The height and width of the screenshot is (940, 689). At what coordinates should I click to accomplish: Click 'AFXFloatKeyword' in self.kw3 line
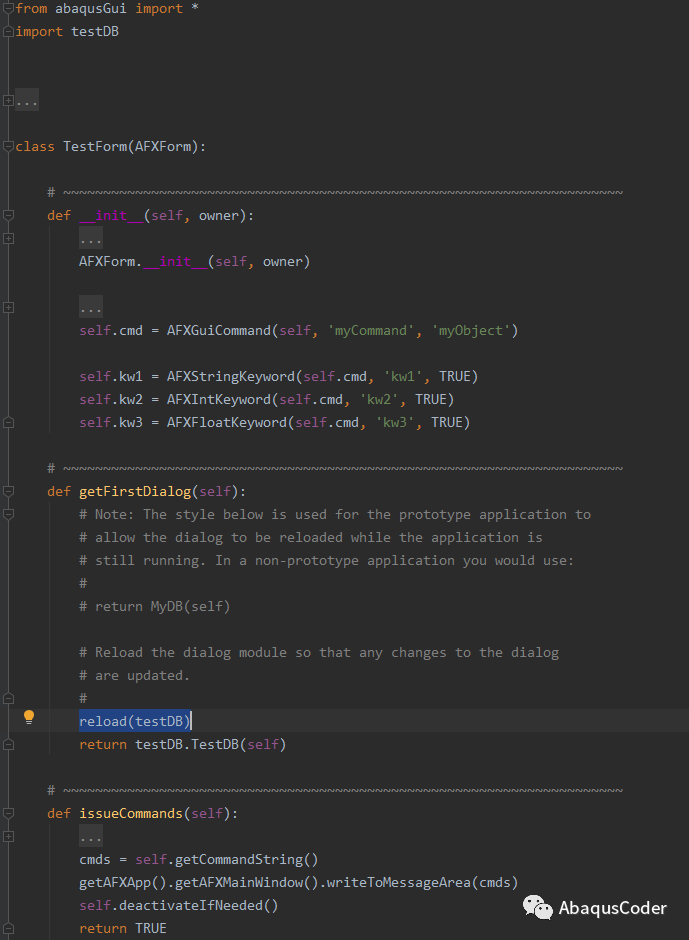[227, 423]
